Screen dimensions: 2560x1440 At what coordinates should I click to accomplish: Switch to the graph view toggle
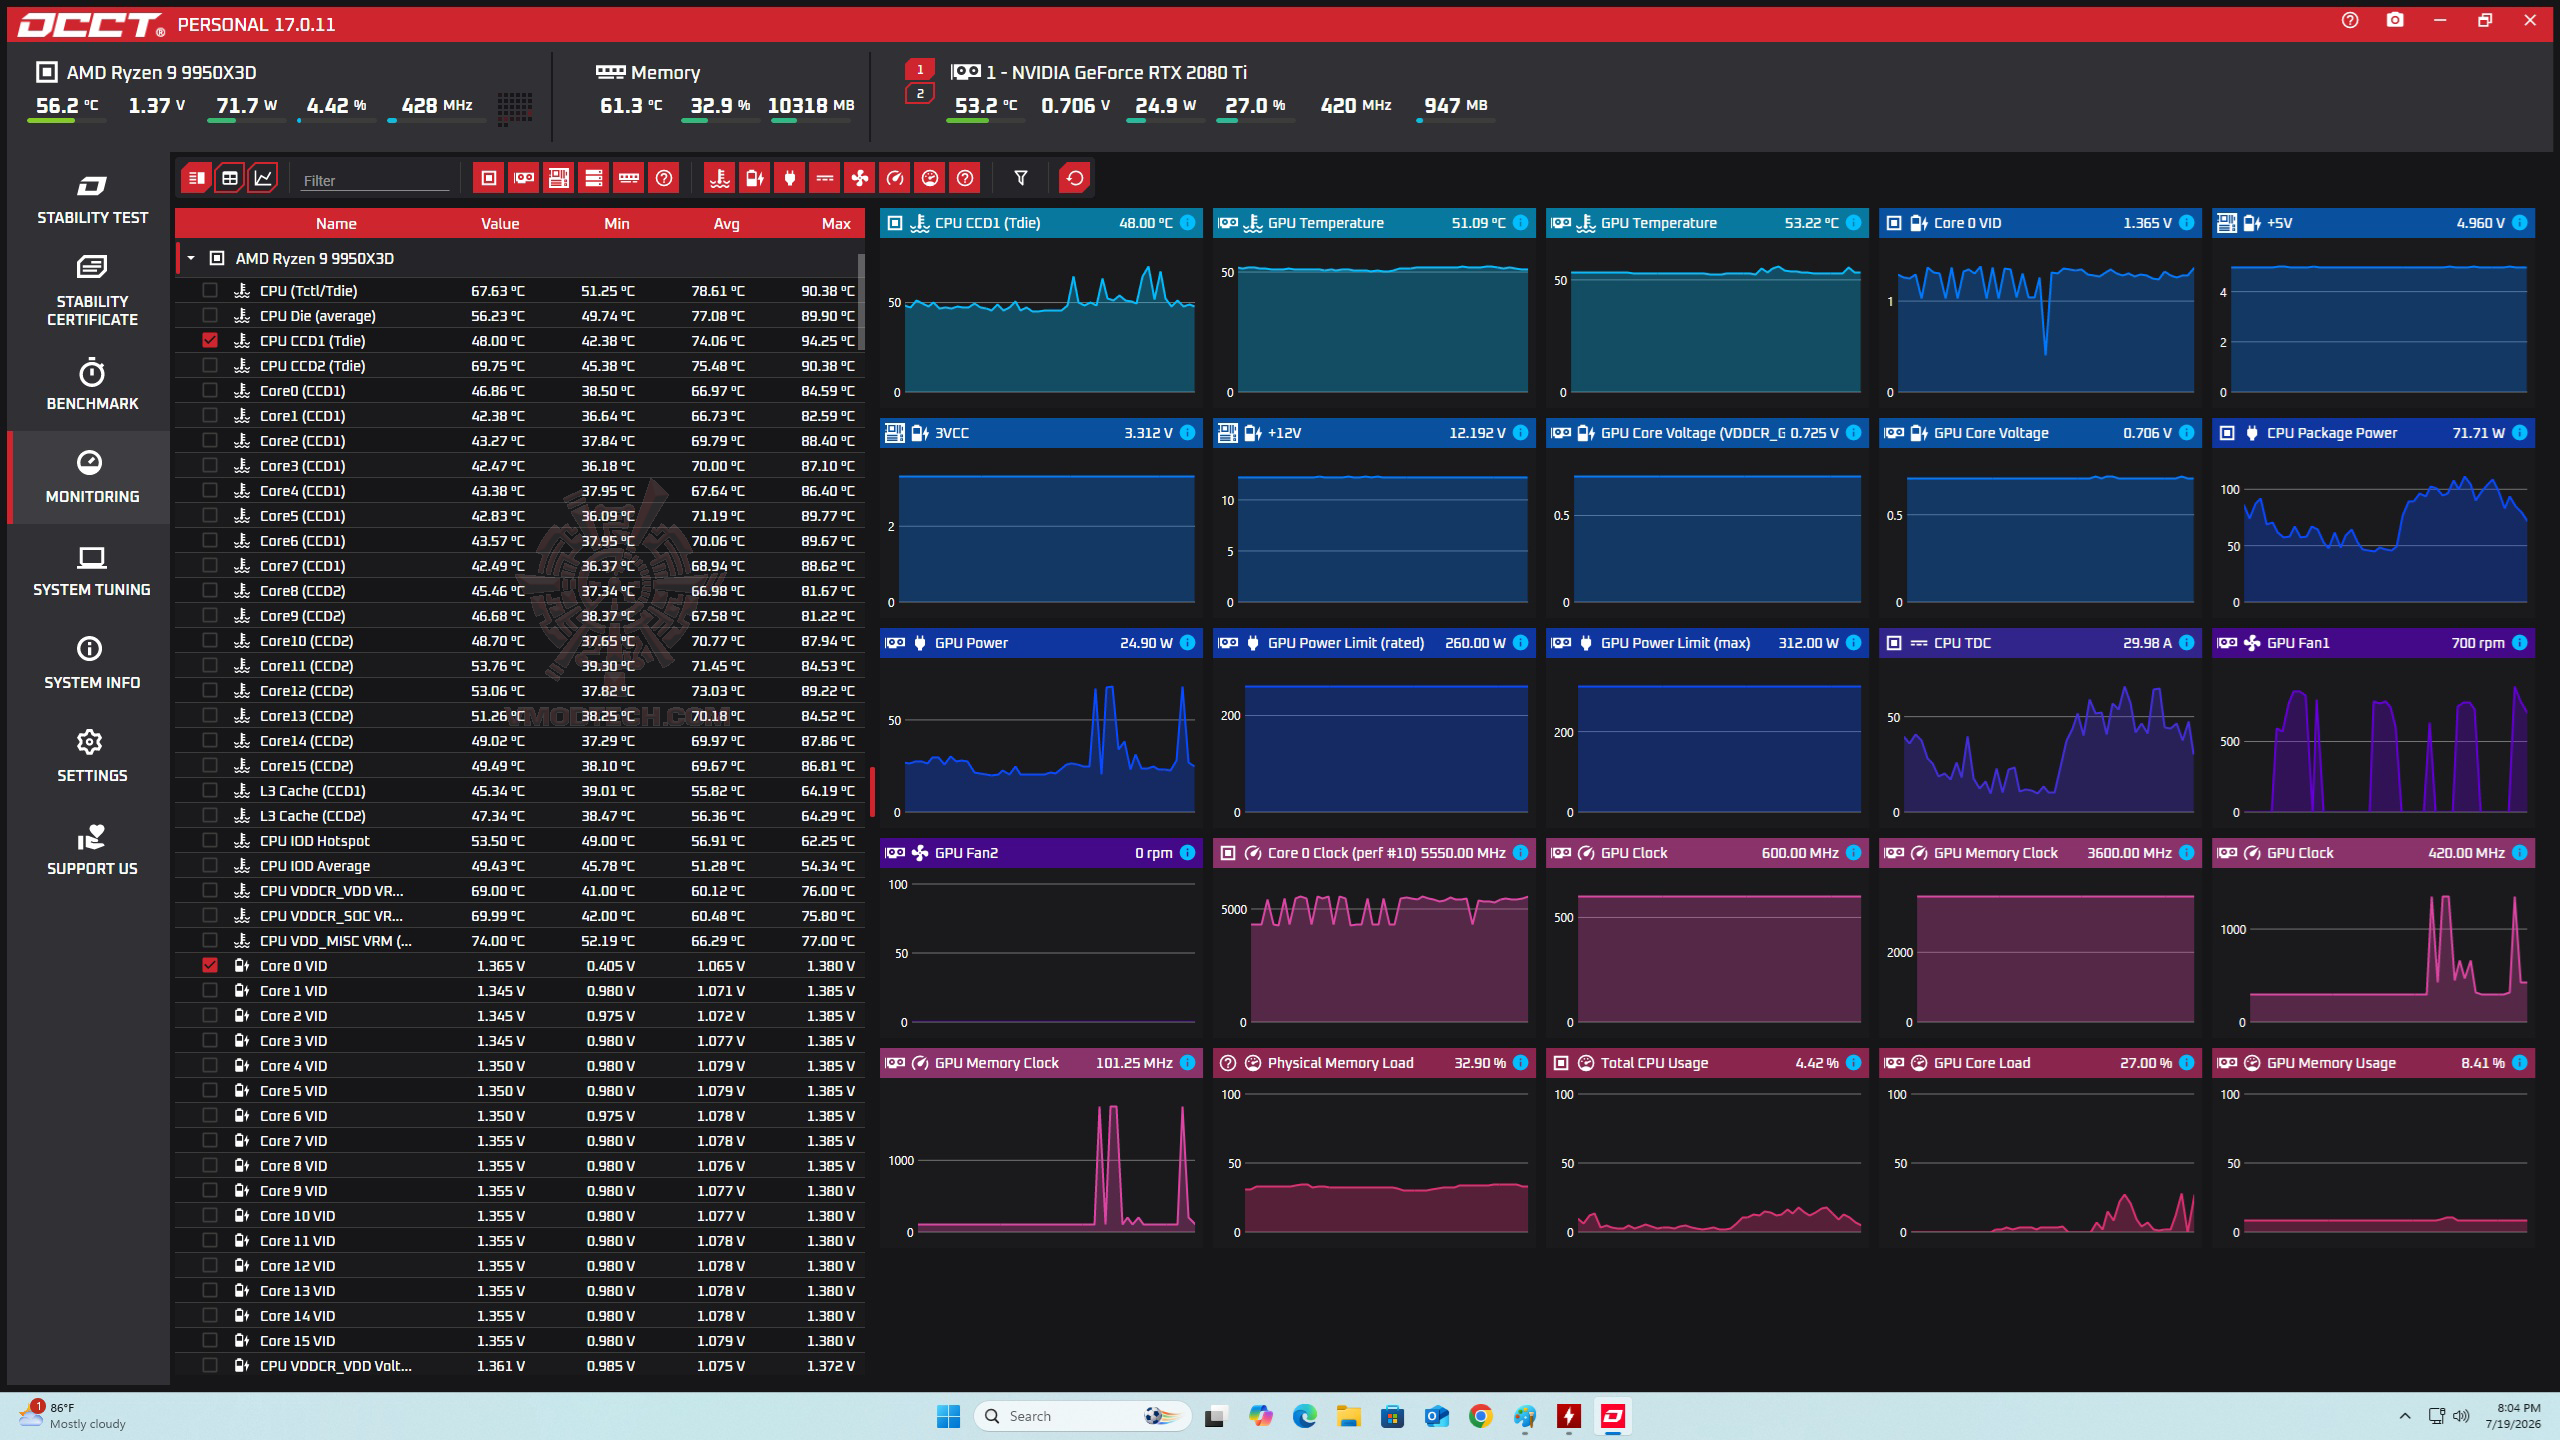point(263,178)
